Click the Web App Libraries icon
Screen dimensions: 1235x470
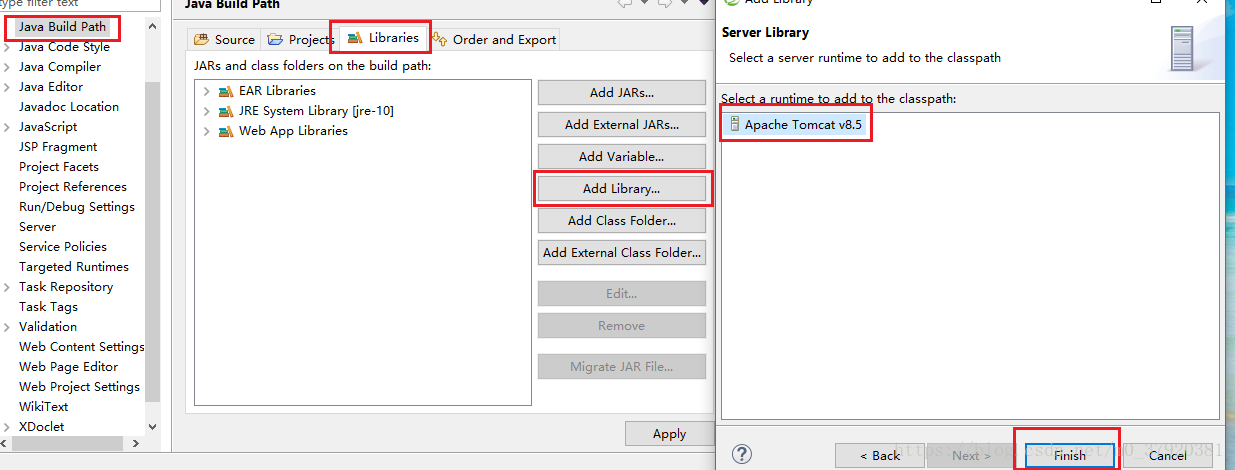(226, 131)
